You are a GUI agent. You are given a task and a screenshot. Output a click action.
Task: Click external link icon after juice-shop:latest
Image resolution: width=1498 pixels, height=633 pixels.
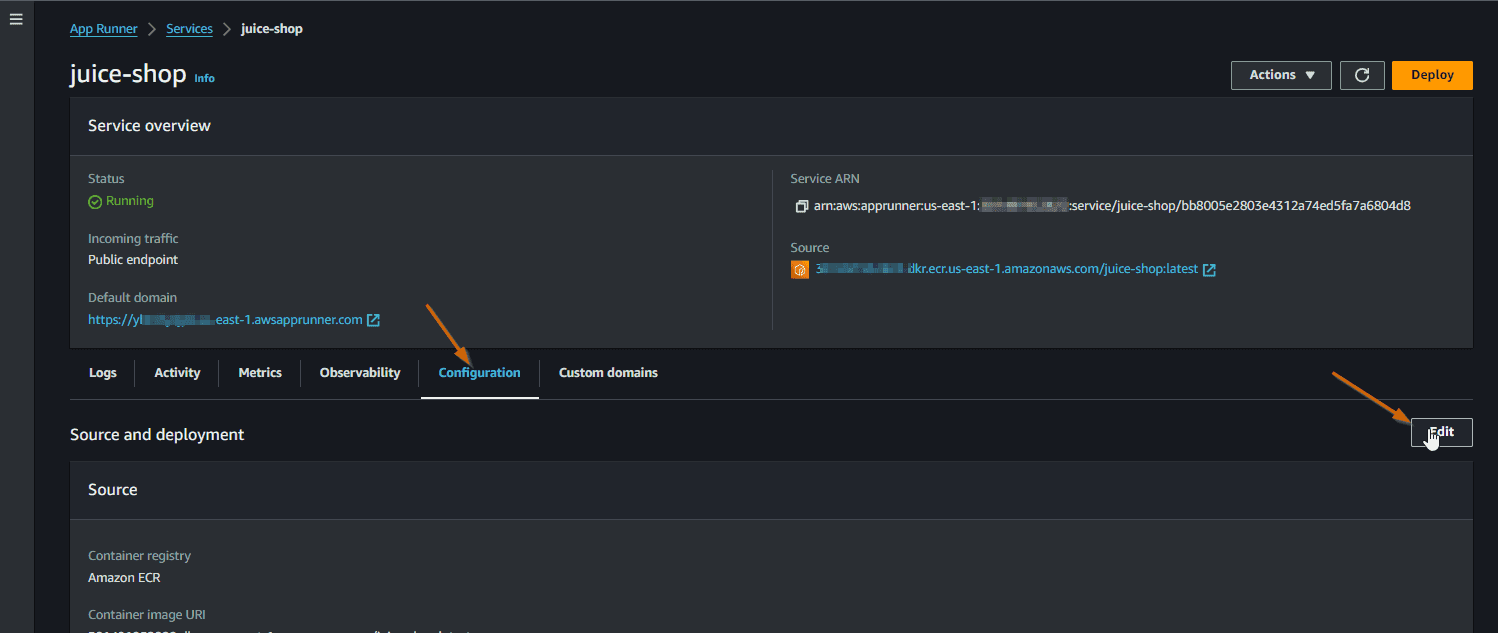tap(1209, 270)
